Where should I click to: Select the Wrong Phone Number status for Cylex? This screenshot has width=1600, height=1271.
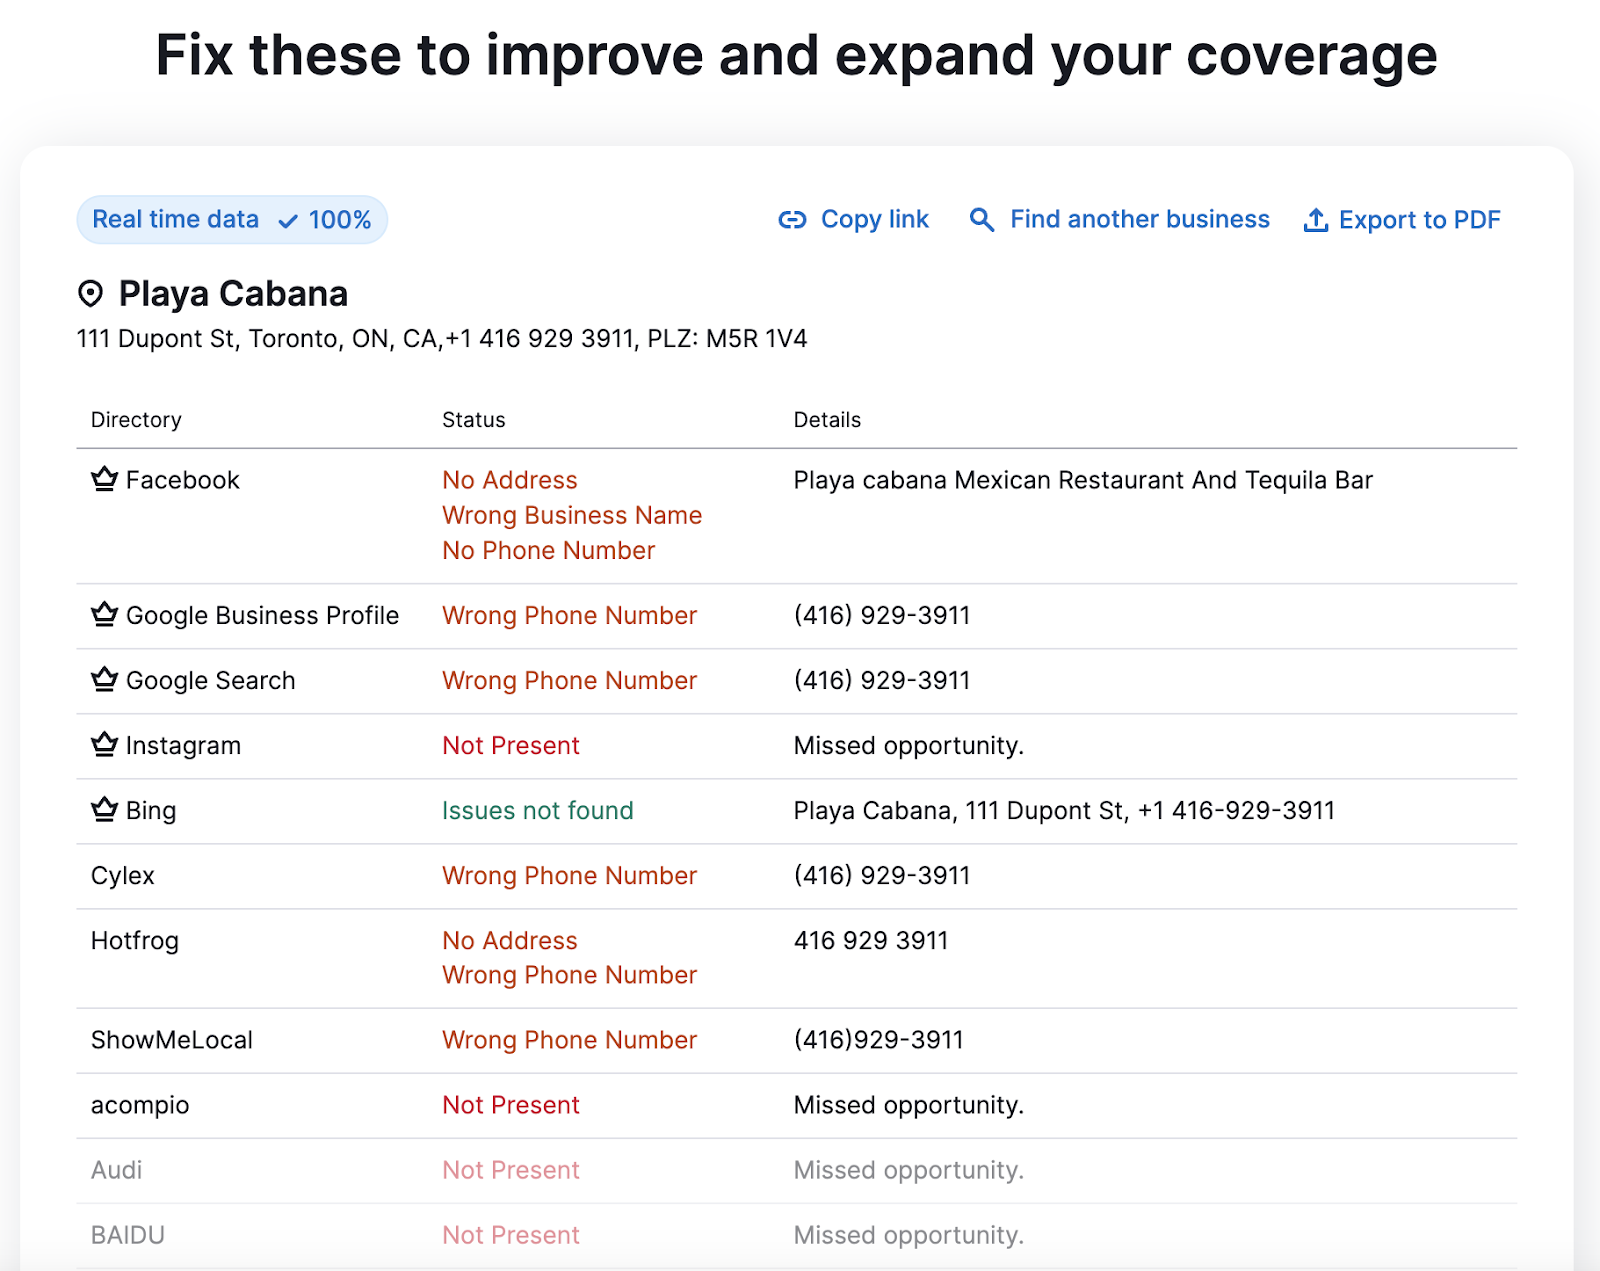[569, 875]
